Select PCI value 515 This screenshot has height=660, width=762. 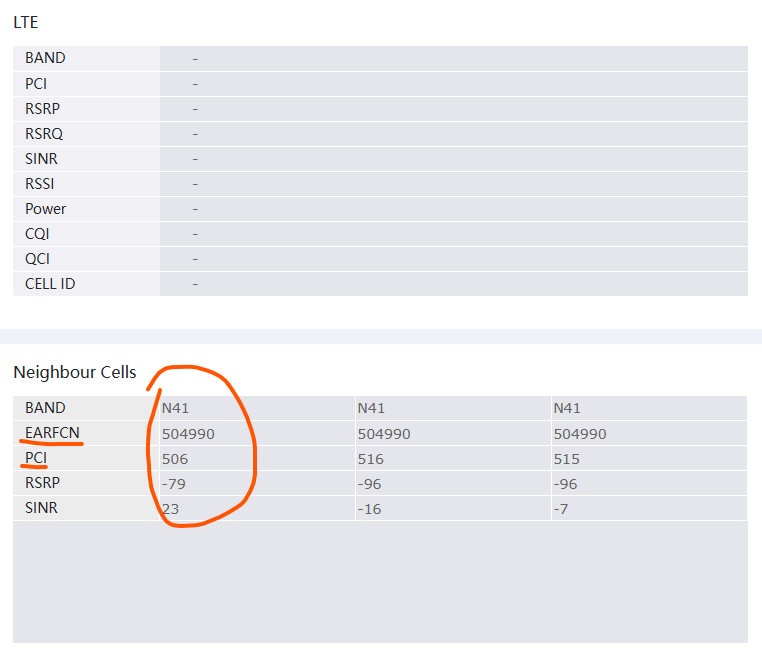566,459
